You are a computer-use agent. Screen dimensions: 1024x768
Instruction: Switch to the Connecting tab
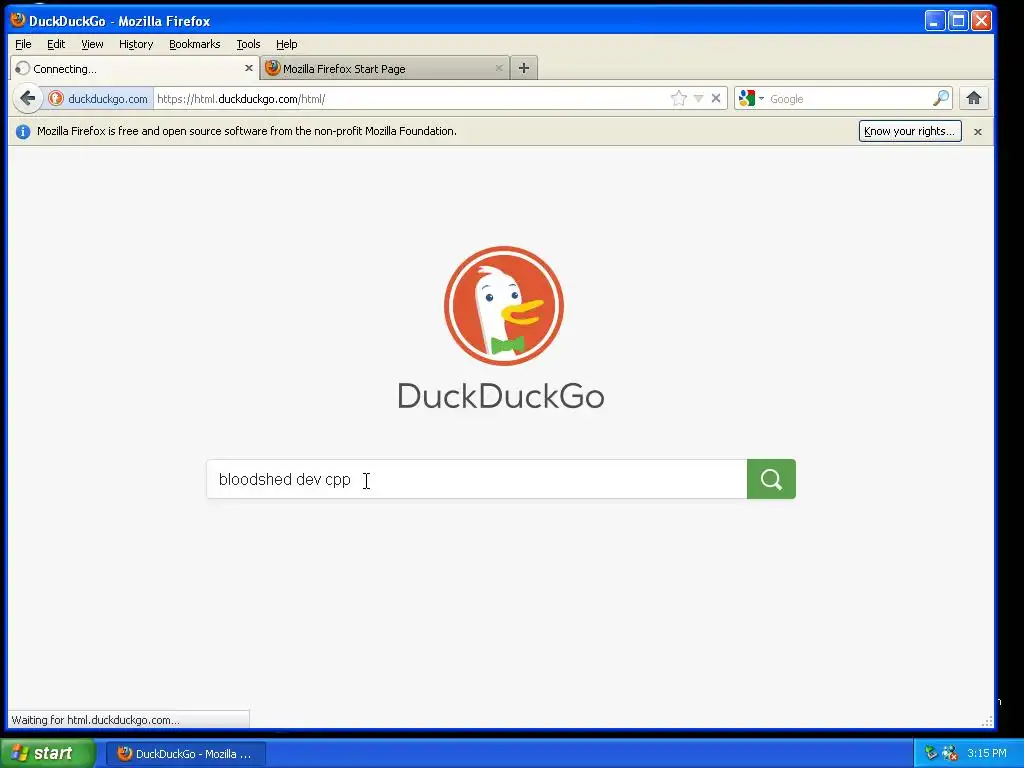(x=134, y=69)
